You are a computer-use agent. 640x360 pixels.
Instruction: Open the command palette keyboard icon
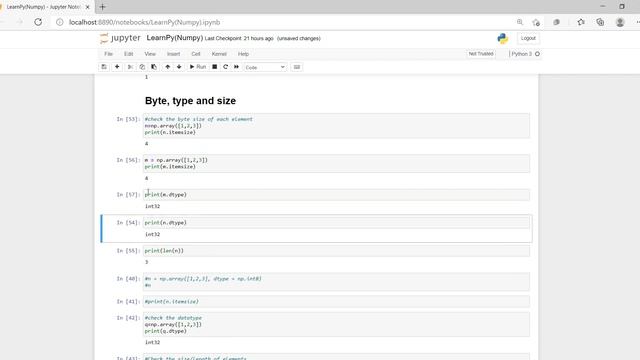pyautogui.click(x=297, y=67)
